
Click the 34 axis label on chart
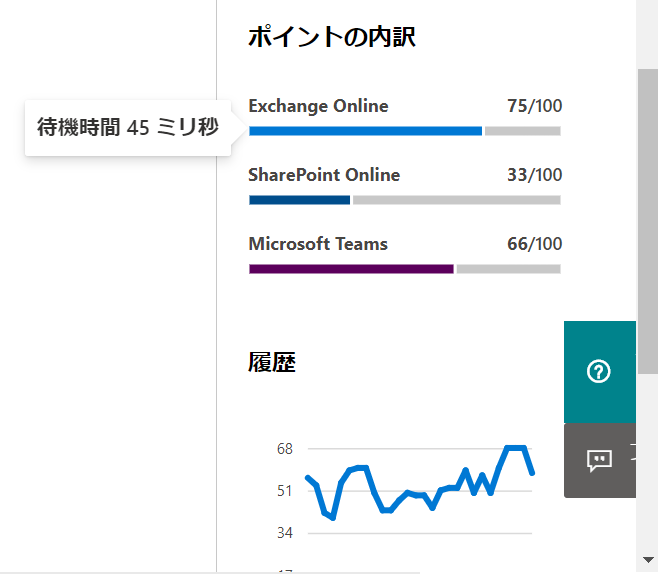coord(285,533)
